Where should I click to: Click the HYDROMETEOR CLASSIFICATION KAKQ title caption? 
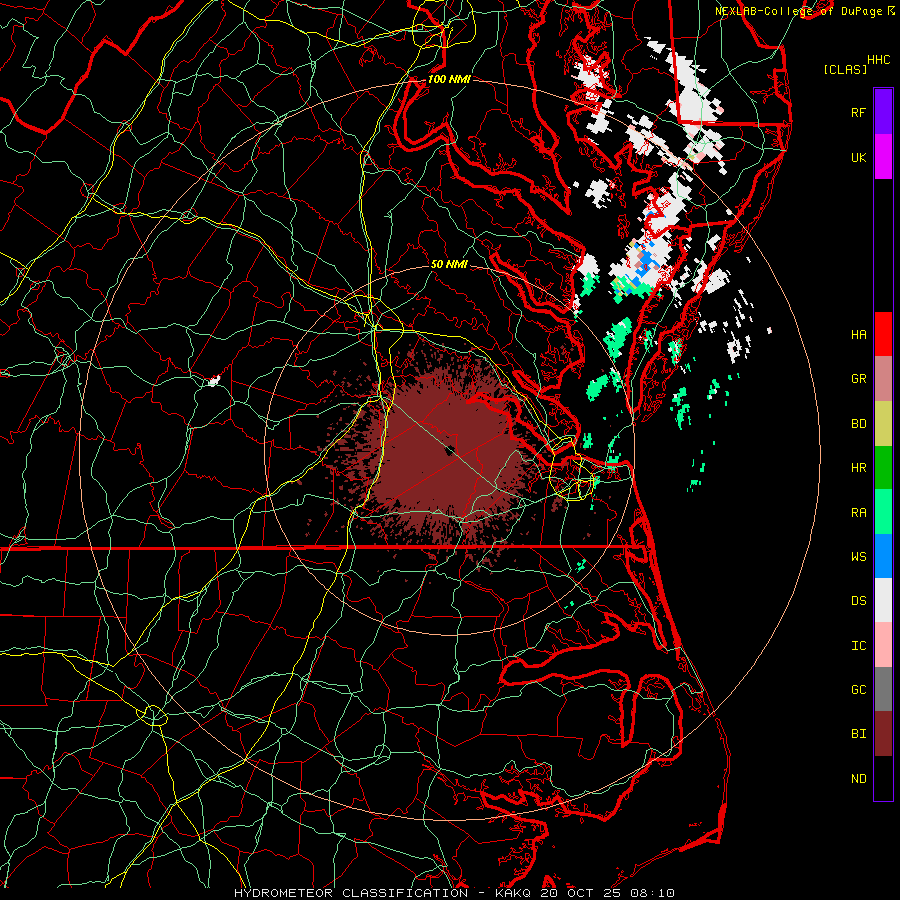(454, 893)
